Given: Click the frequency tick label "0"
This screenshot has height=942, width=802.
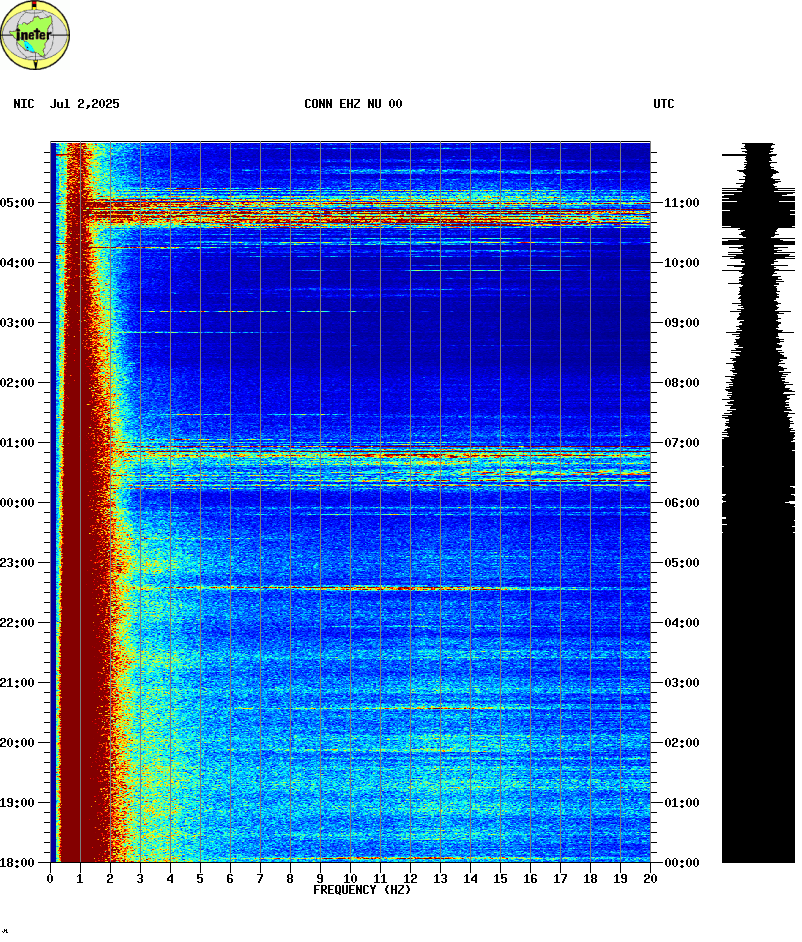Looking at the screenshot, I should tap(50, 879).
